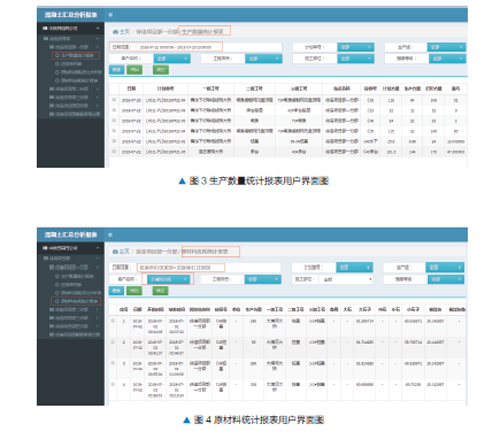500x439 pixels.
Task: Click the green 清空 button in Figure 4
Action: pos(160,291)
